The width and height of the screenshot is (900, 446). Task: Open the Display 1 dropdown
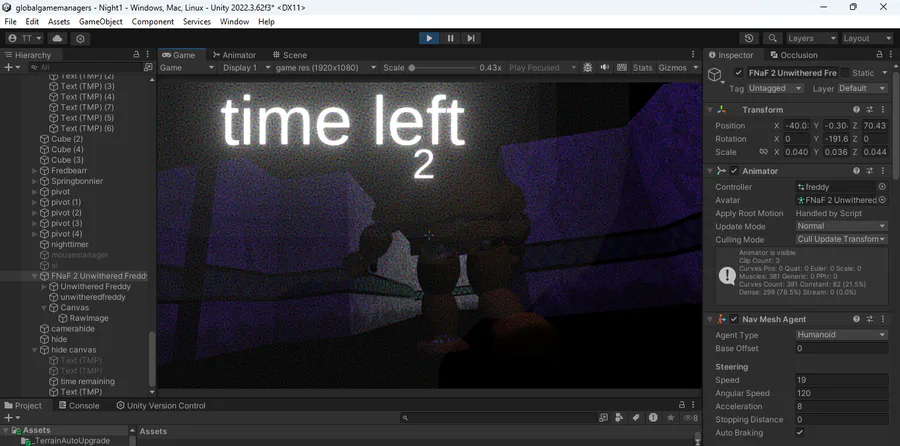click(x=246, y=68)
